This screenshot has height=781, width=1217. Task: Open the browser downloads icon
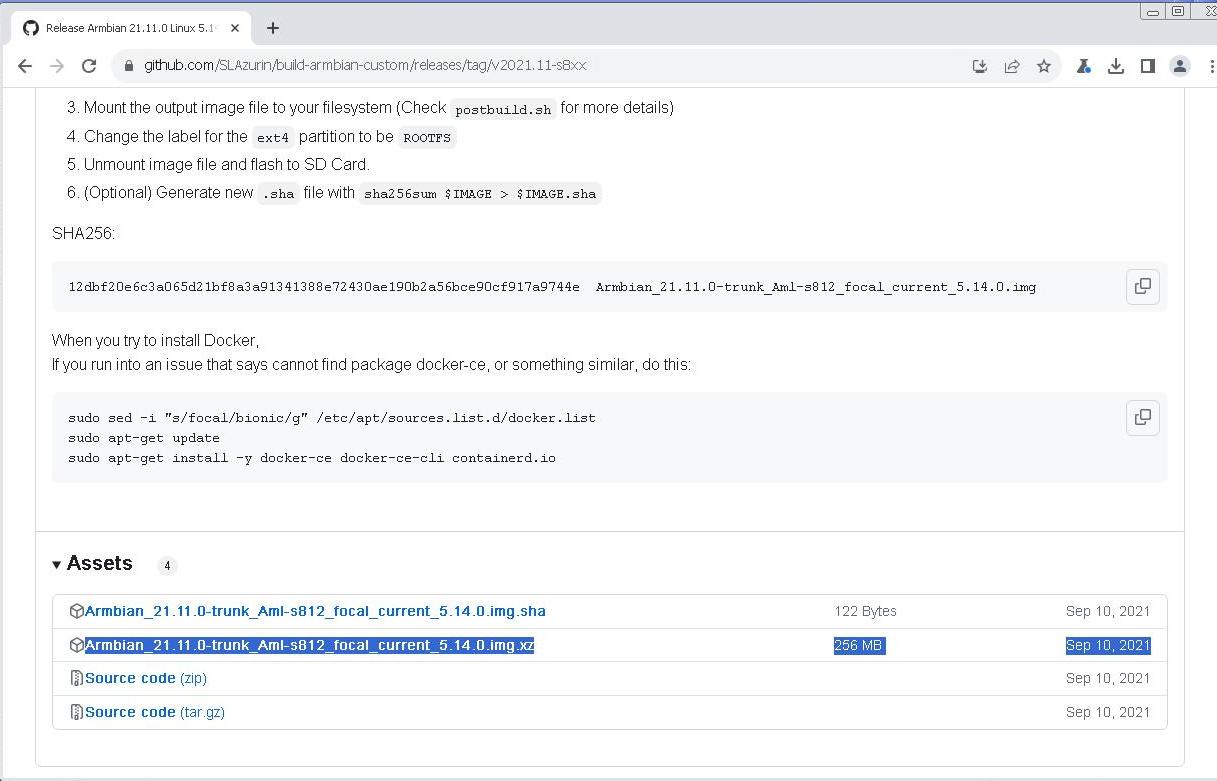1115,66
